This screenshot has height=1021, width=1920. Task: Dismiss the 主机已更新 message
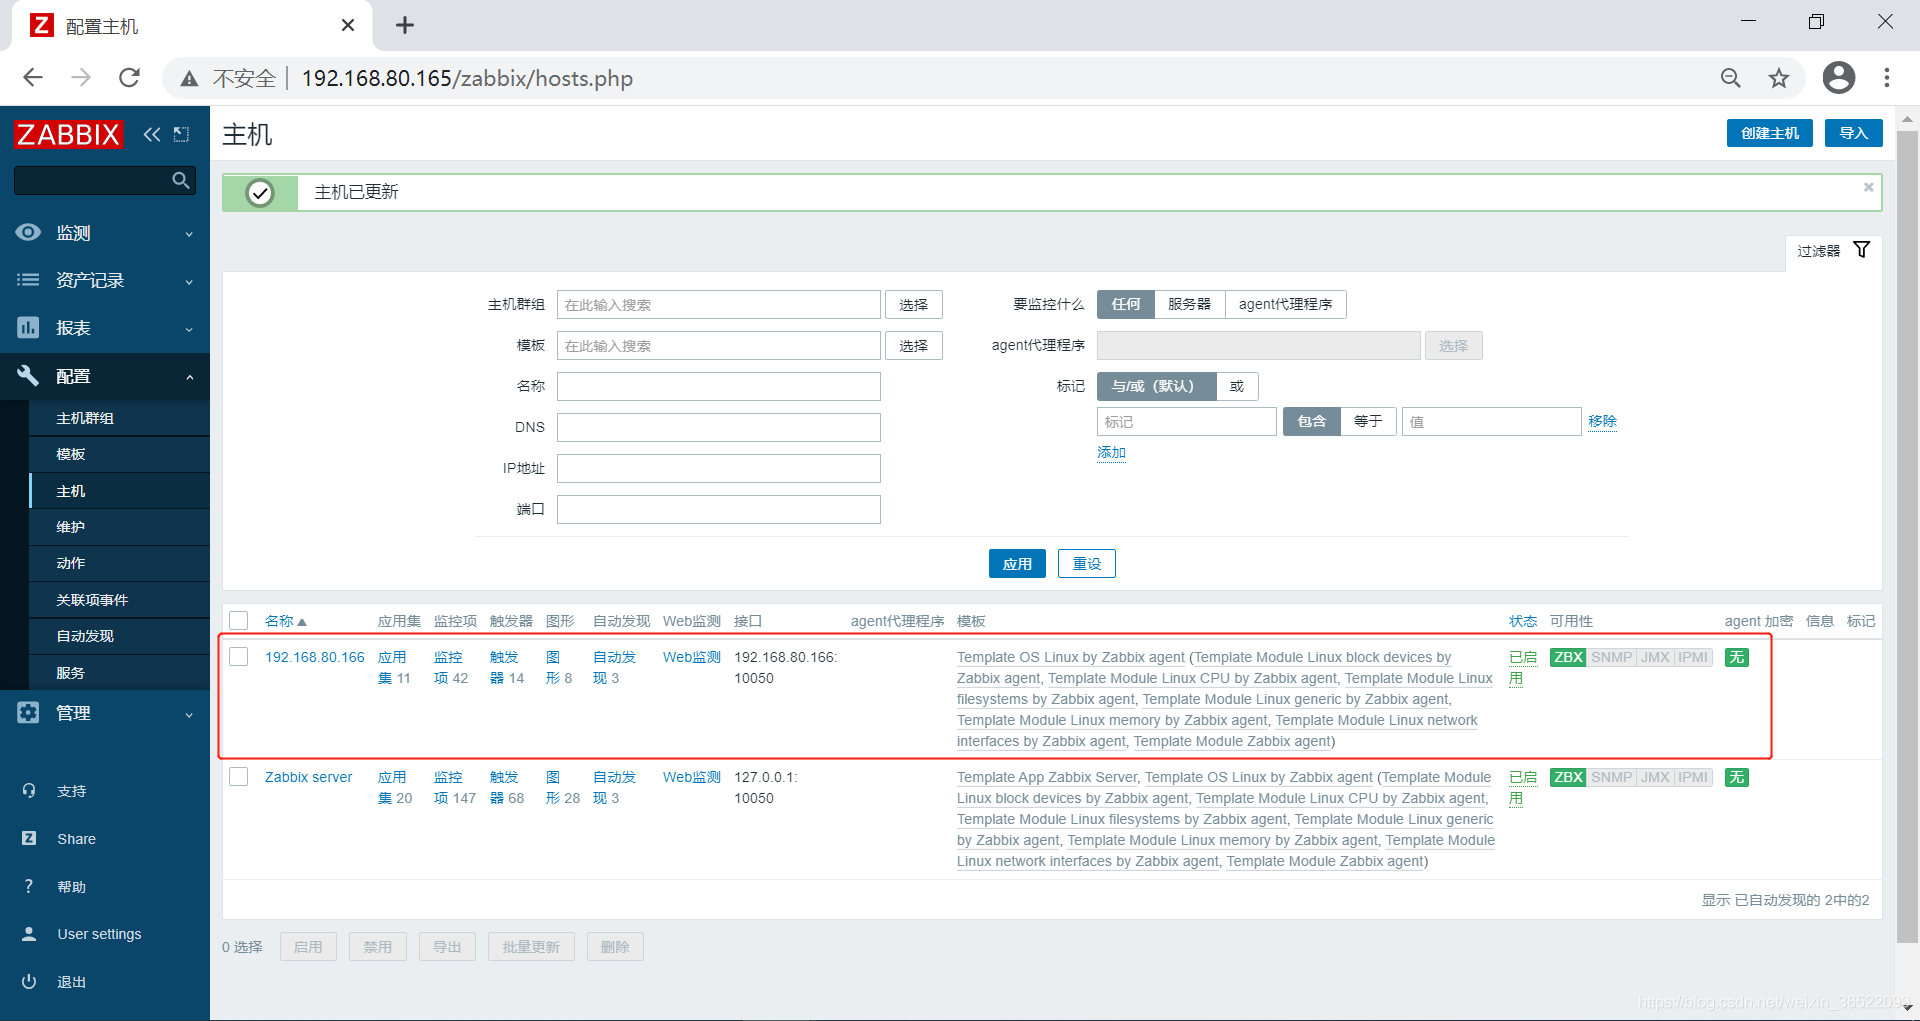tap(1868, 187)
